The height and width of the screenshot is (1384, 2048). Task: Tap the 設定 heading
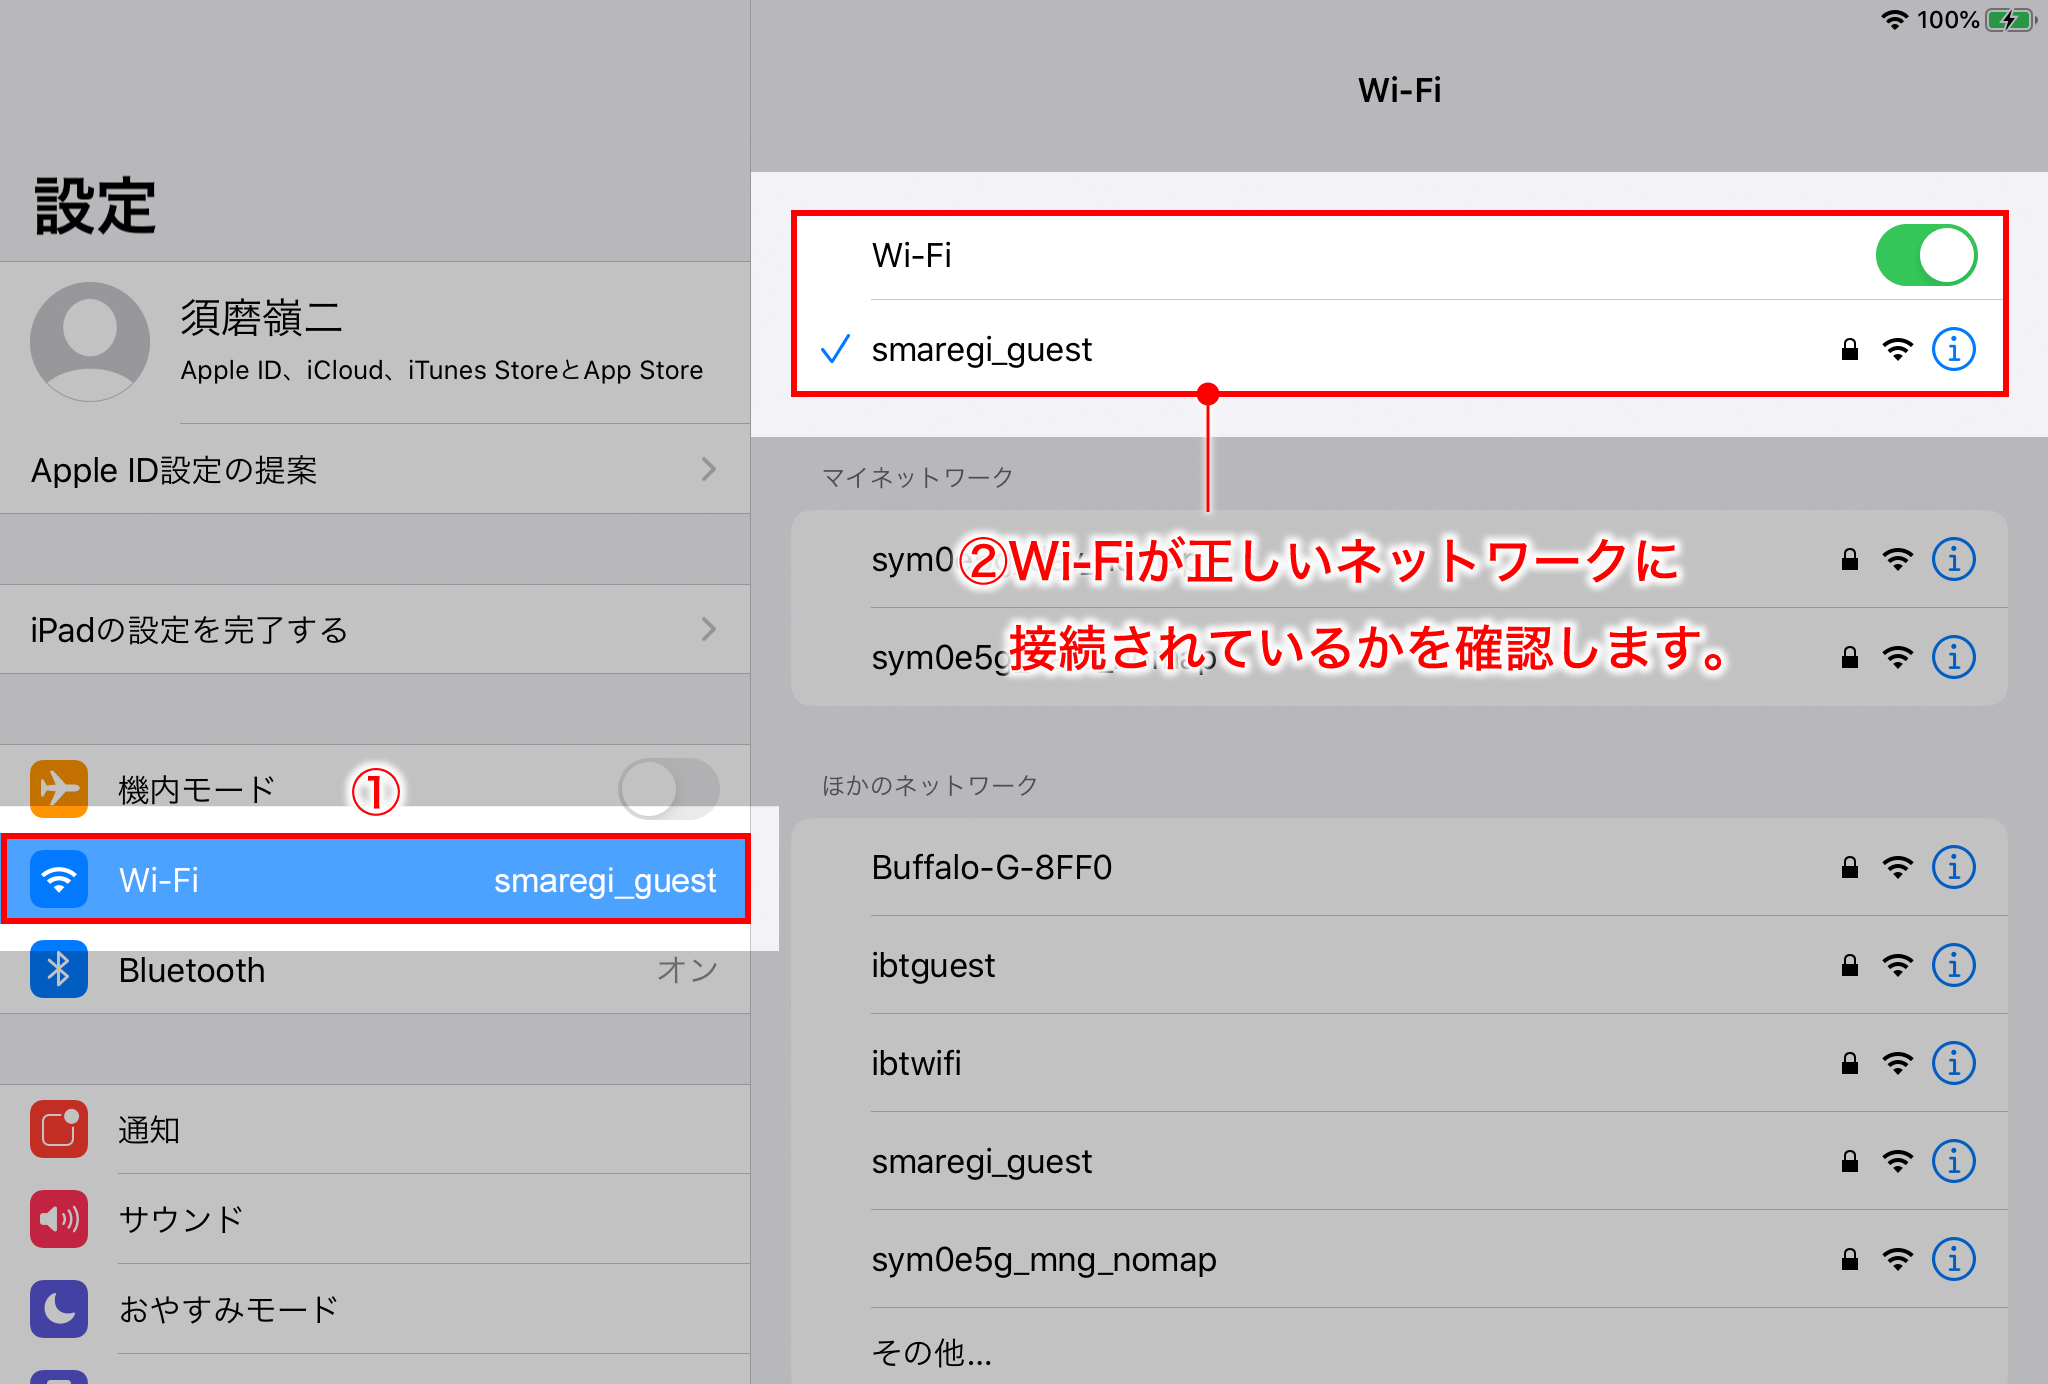pyautogui.click(x=95, y=206)
